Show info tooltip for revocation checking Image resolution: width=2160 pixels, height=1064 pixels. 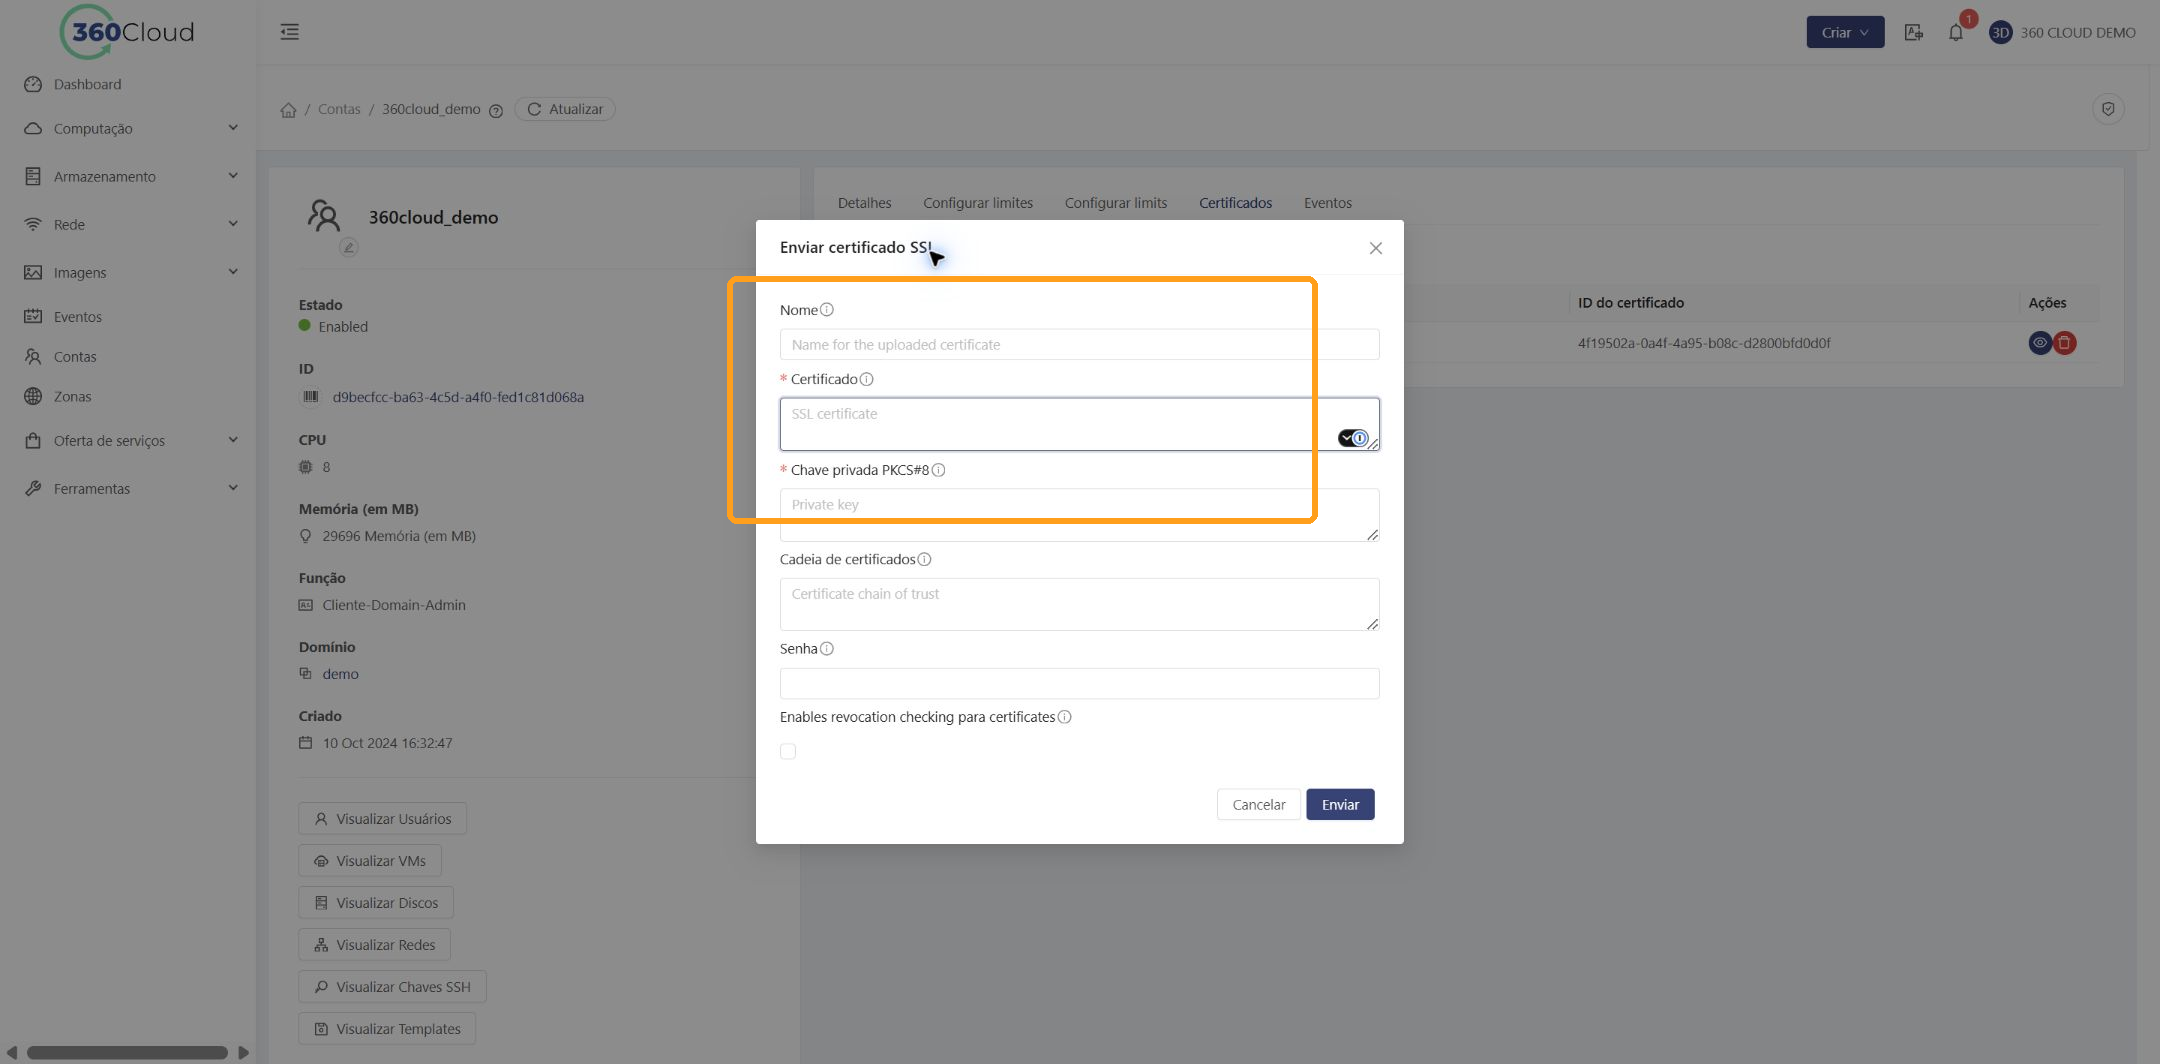coord(1065,717)
